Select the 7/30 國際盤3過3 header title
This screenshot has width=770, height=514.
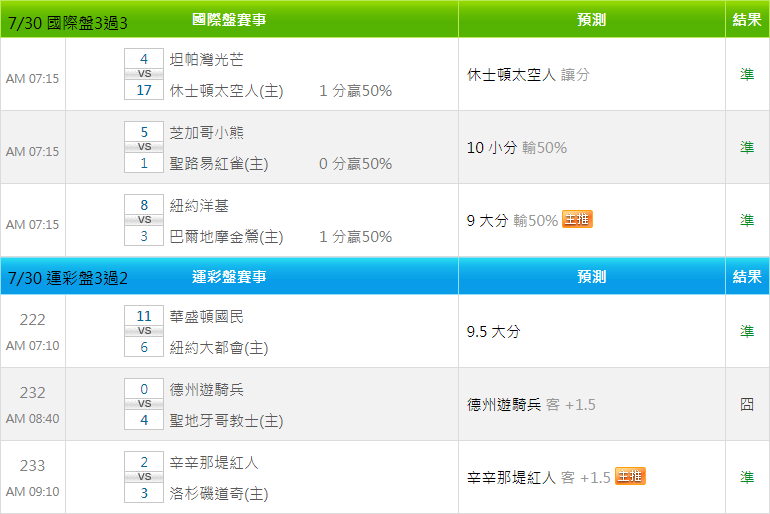click(68, 23)
